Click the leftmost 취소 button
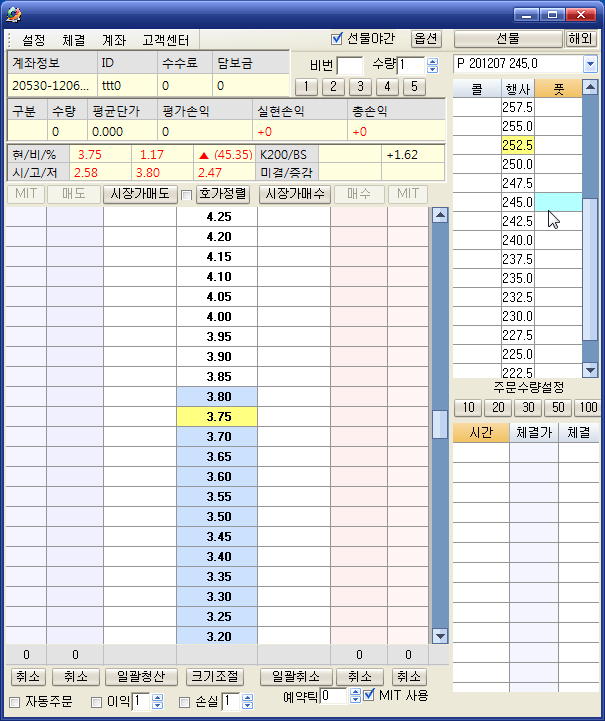 (28, 677)
